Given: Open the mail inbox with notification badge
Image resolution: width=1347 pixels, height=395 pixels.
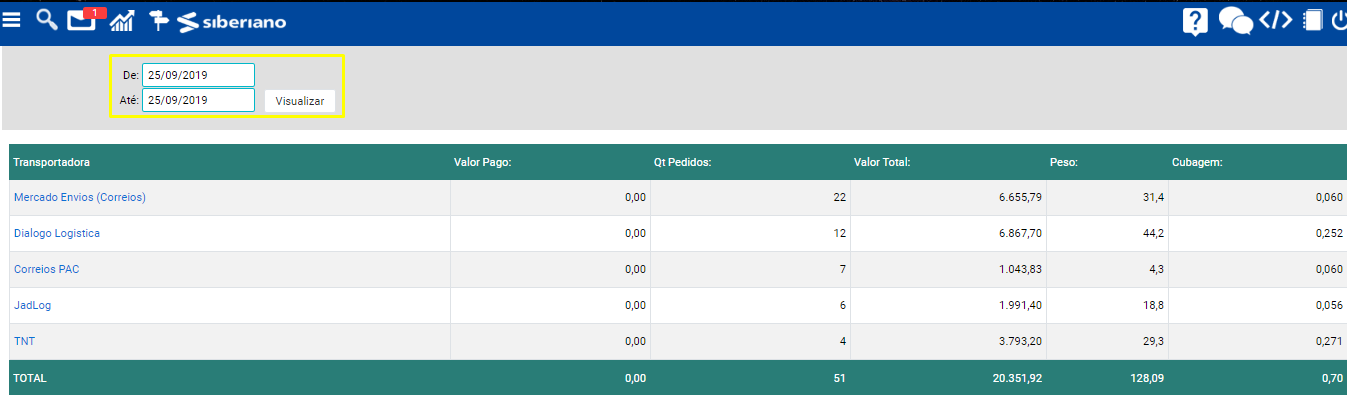Looking at the screenshot, I should (x=84, y=19).
